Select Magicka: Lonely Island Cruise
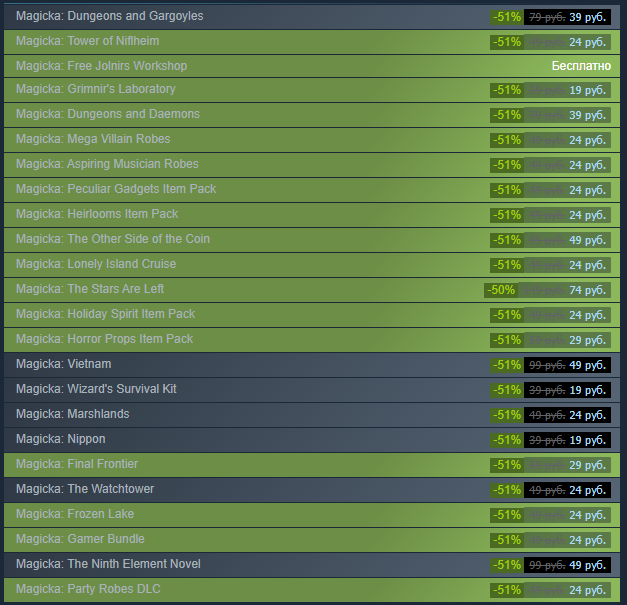The image size is (627, 605). [x=312, y=265]
